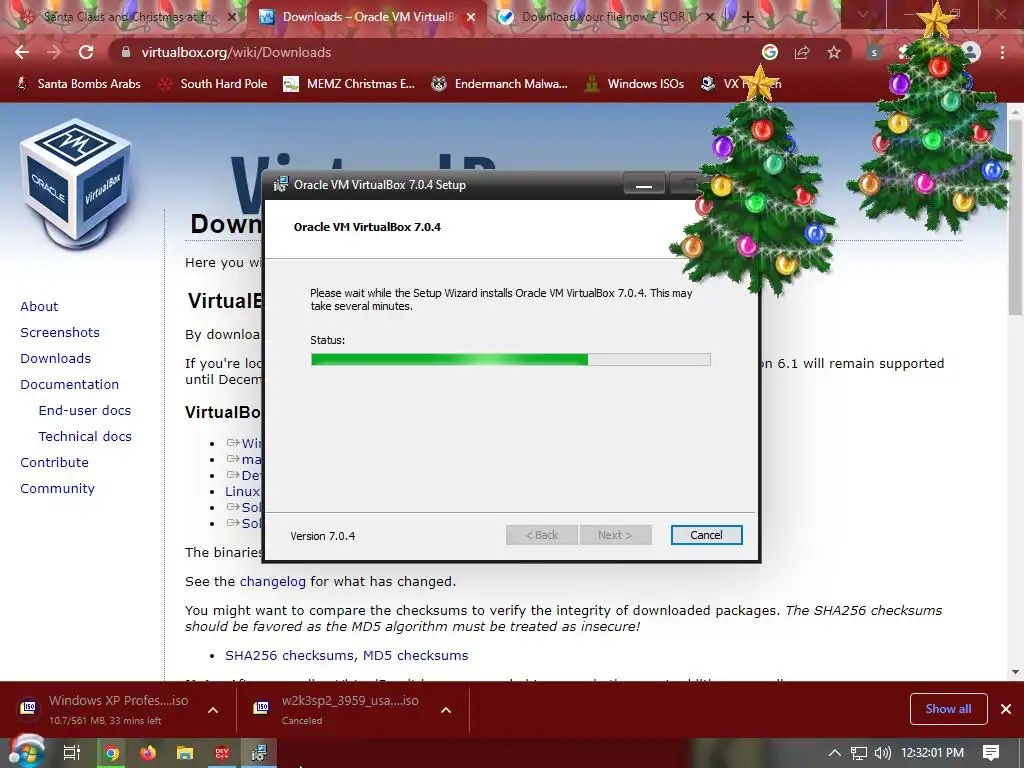Viewport: 1024px width, 768px height.
Task: Close the downloads bar
Action: click(1006, 709)
